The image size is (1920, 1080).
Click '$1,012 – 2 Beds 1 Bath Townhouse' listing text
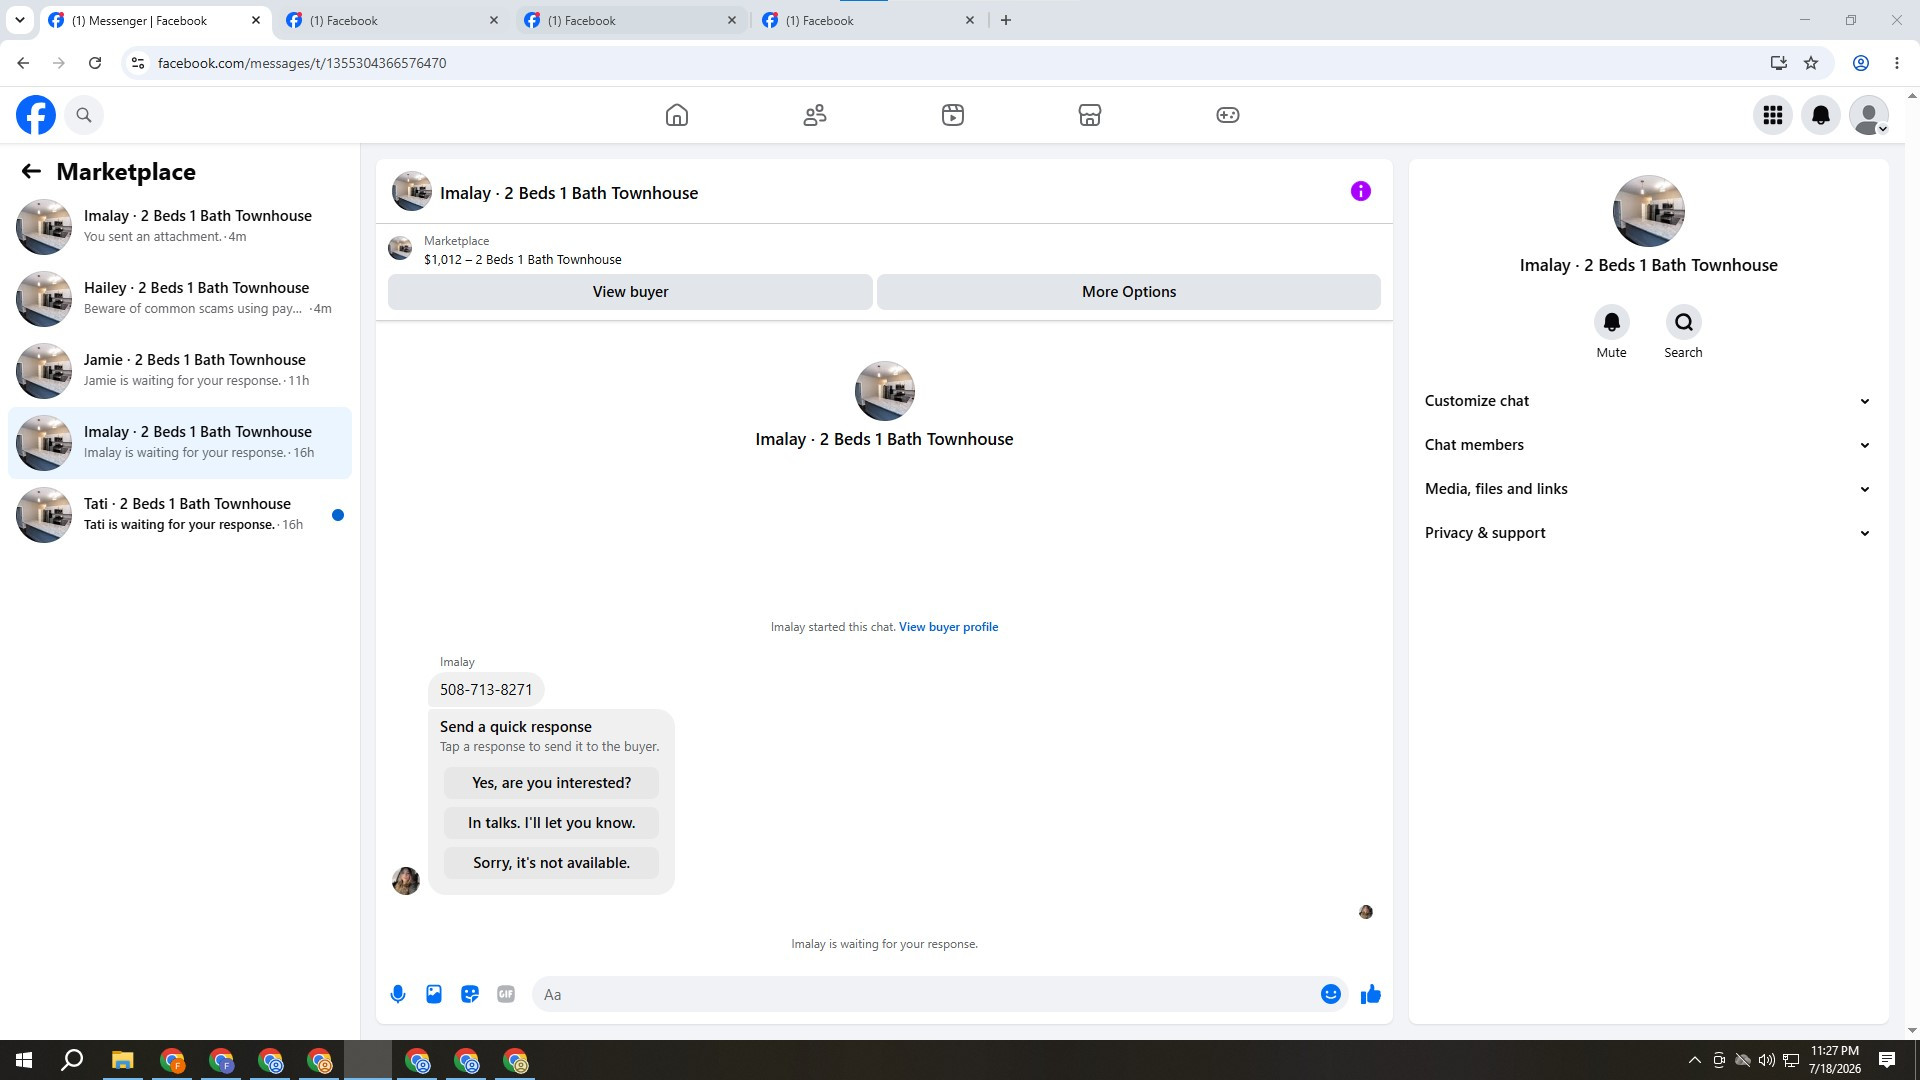[x=523, y=260]
